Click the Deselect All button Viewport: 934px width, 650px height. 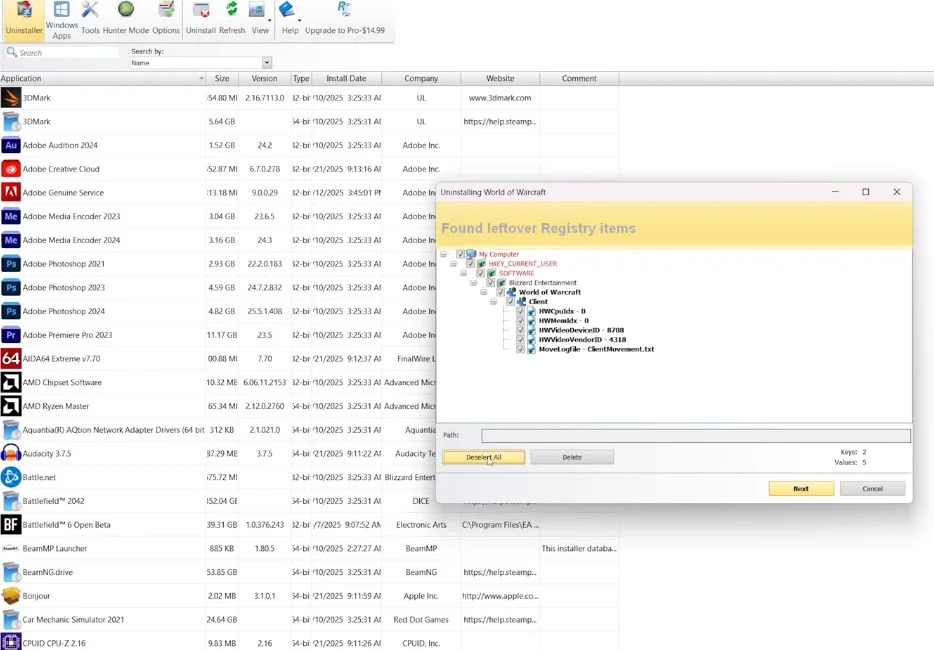(x=484, y=457)
